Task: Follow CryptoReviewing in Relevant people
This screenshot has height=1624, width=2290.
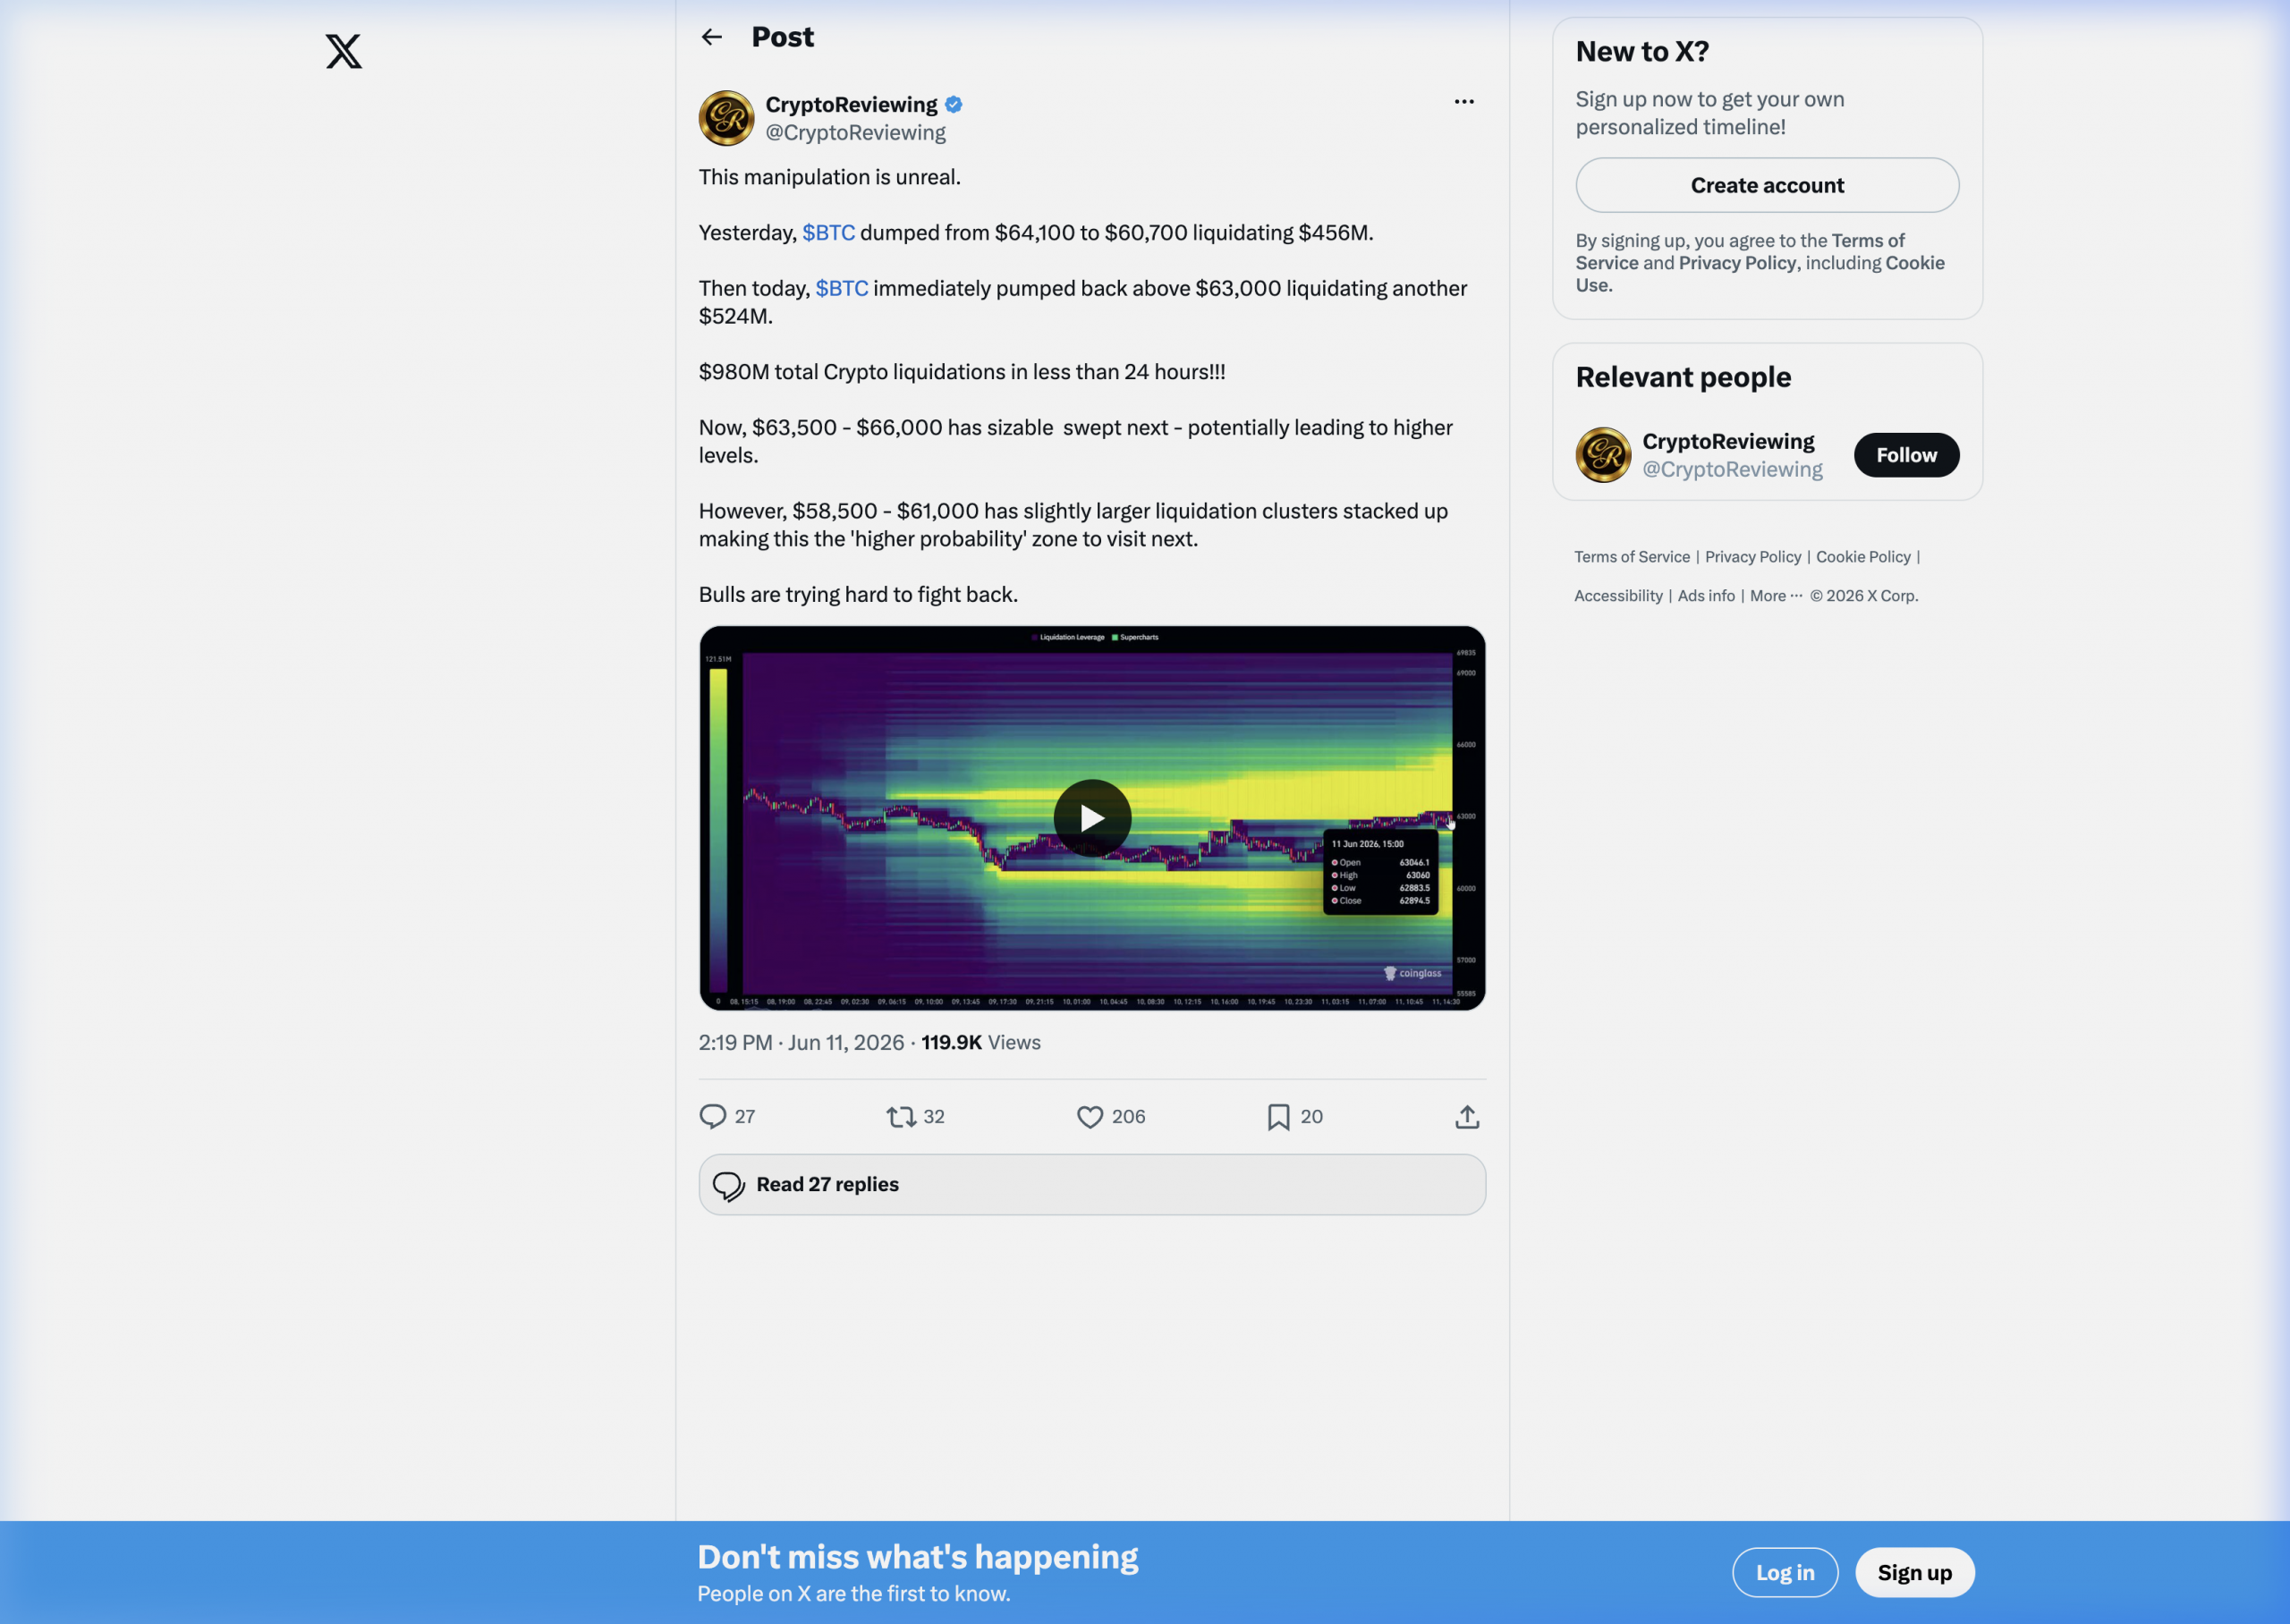Action: pyautogui.click(x=1905, y=455)
